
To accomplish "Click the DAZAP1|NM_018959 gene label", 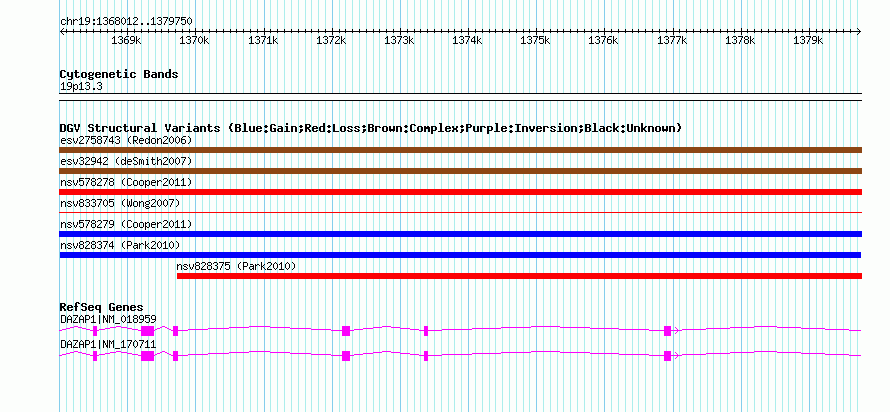I will point(108,319).
